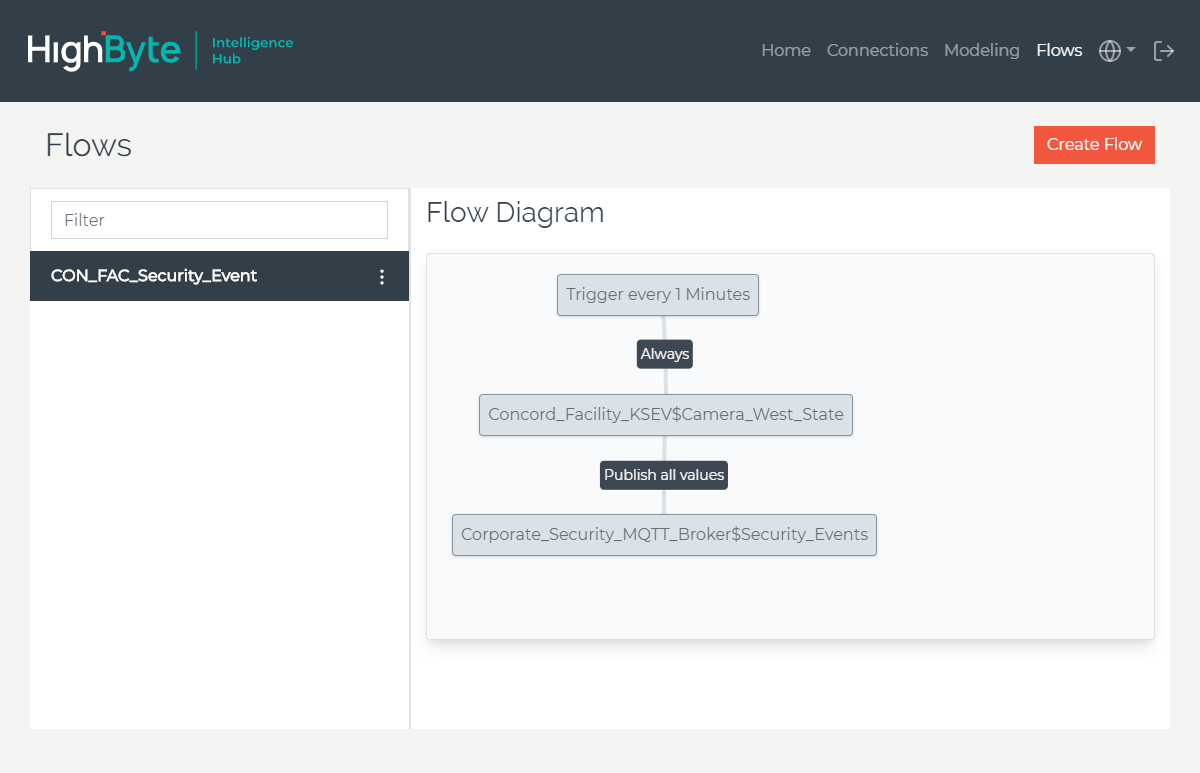Click the logout icon in header

1164,51
